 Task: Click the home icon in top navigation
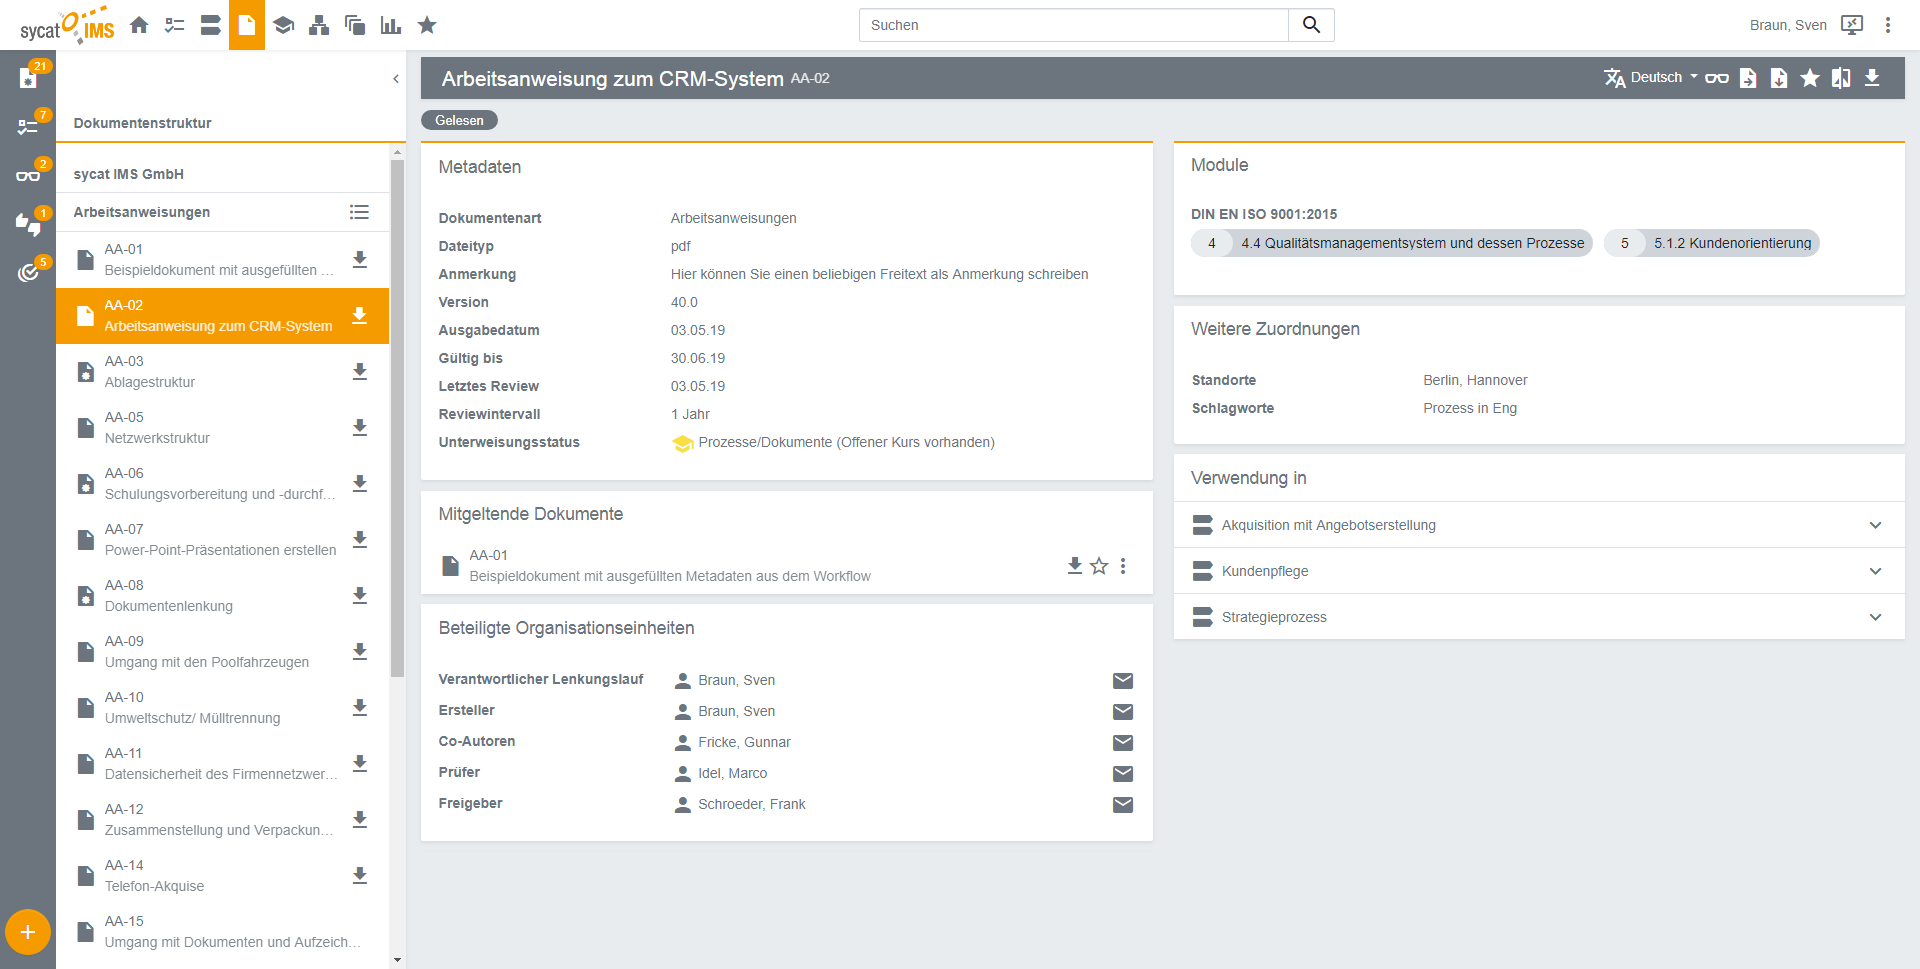coord(139,25)
